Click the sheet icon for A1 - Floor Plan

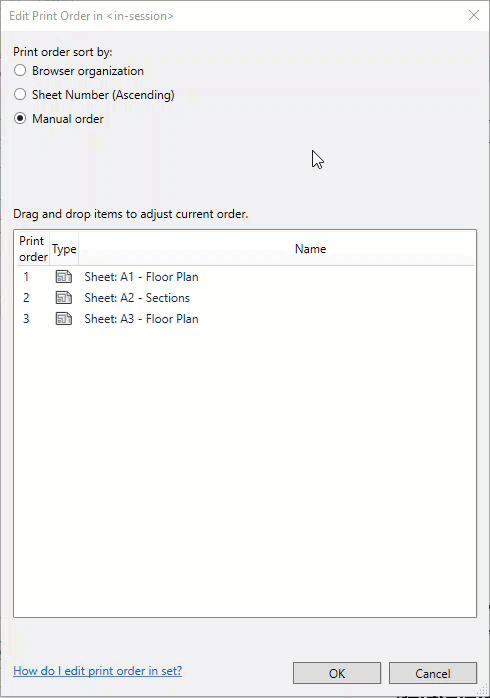[64, 276]
